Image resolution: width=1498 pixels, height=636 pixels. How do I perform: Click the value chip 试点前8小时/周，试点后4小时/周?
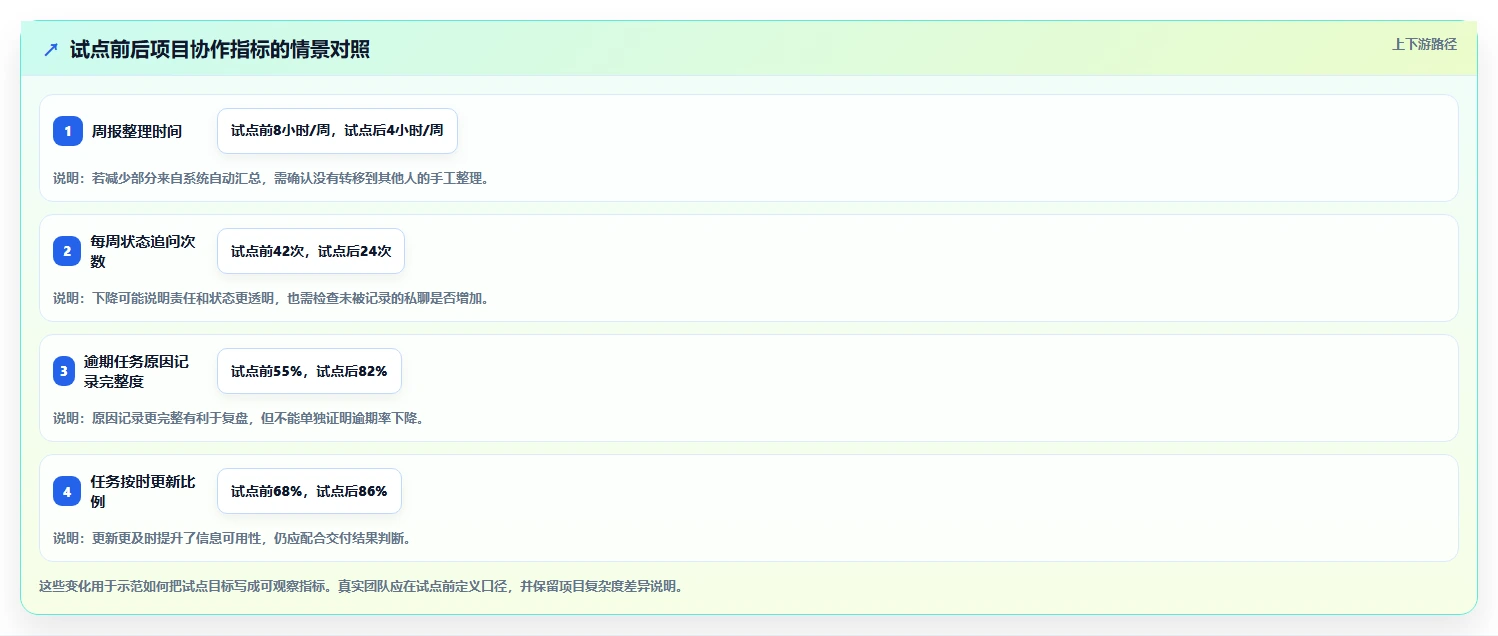pos(337,131)
